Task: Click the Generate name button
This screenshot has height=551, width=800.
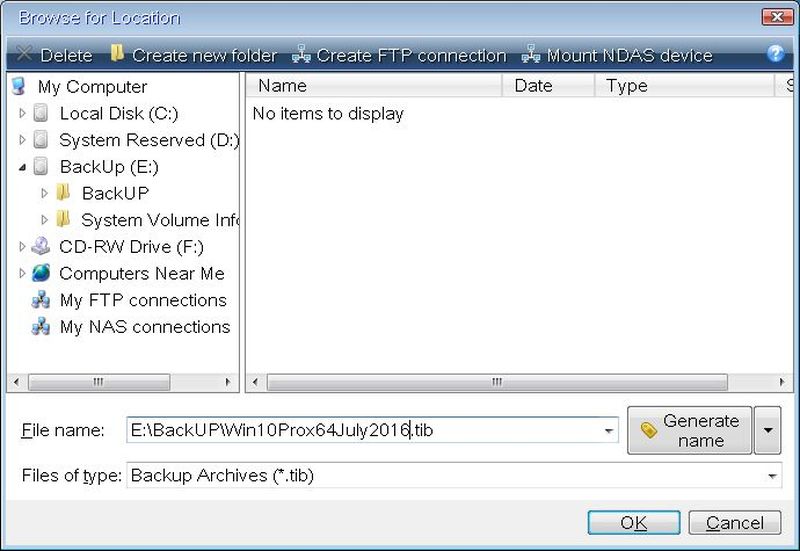Action: click(689, 431)
